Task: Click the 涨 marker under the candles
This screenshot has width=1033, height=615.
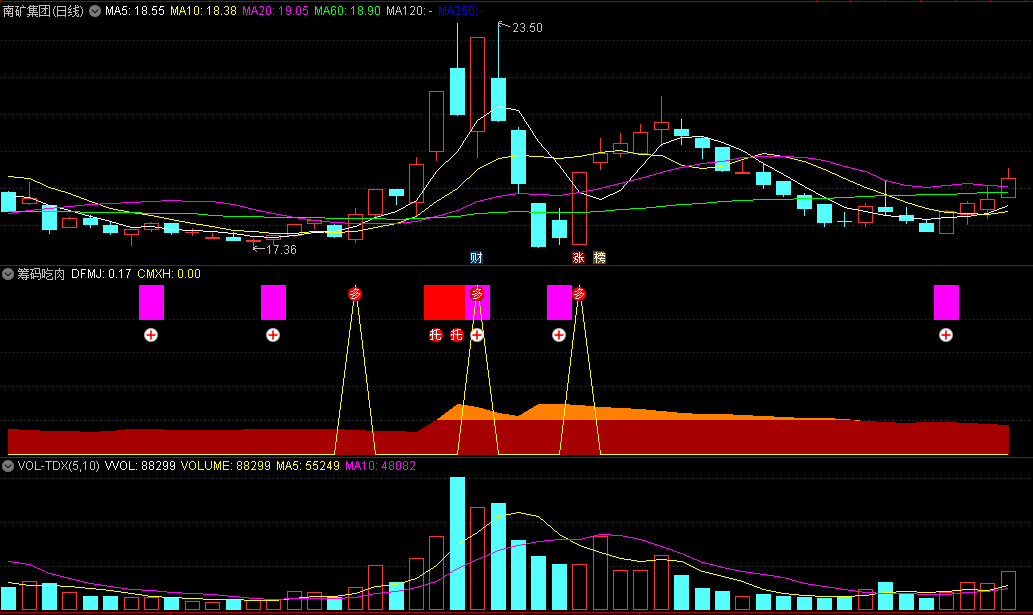Action: pos(578,257)
